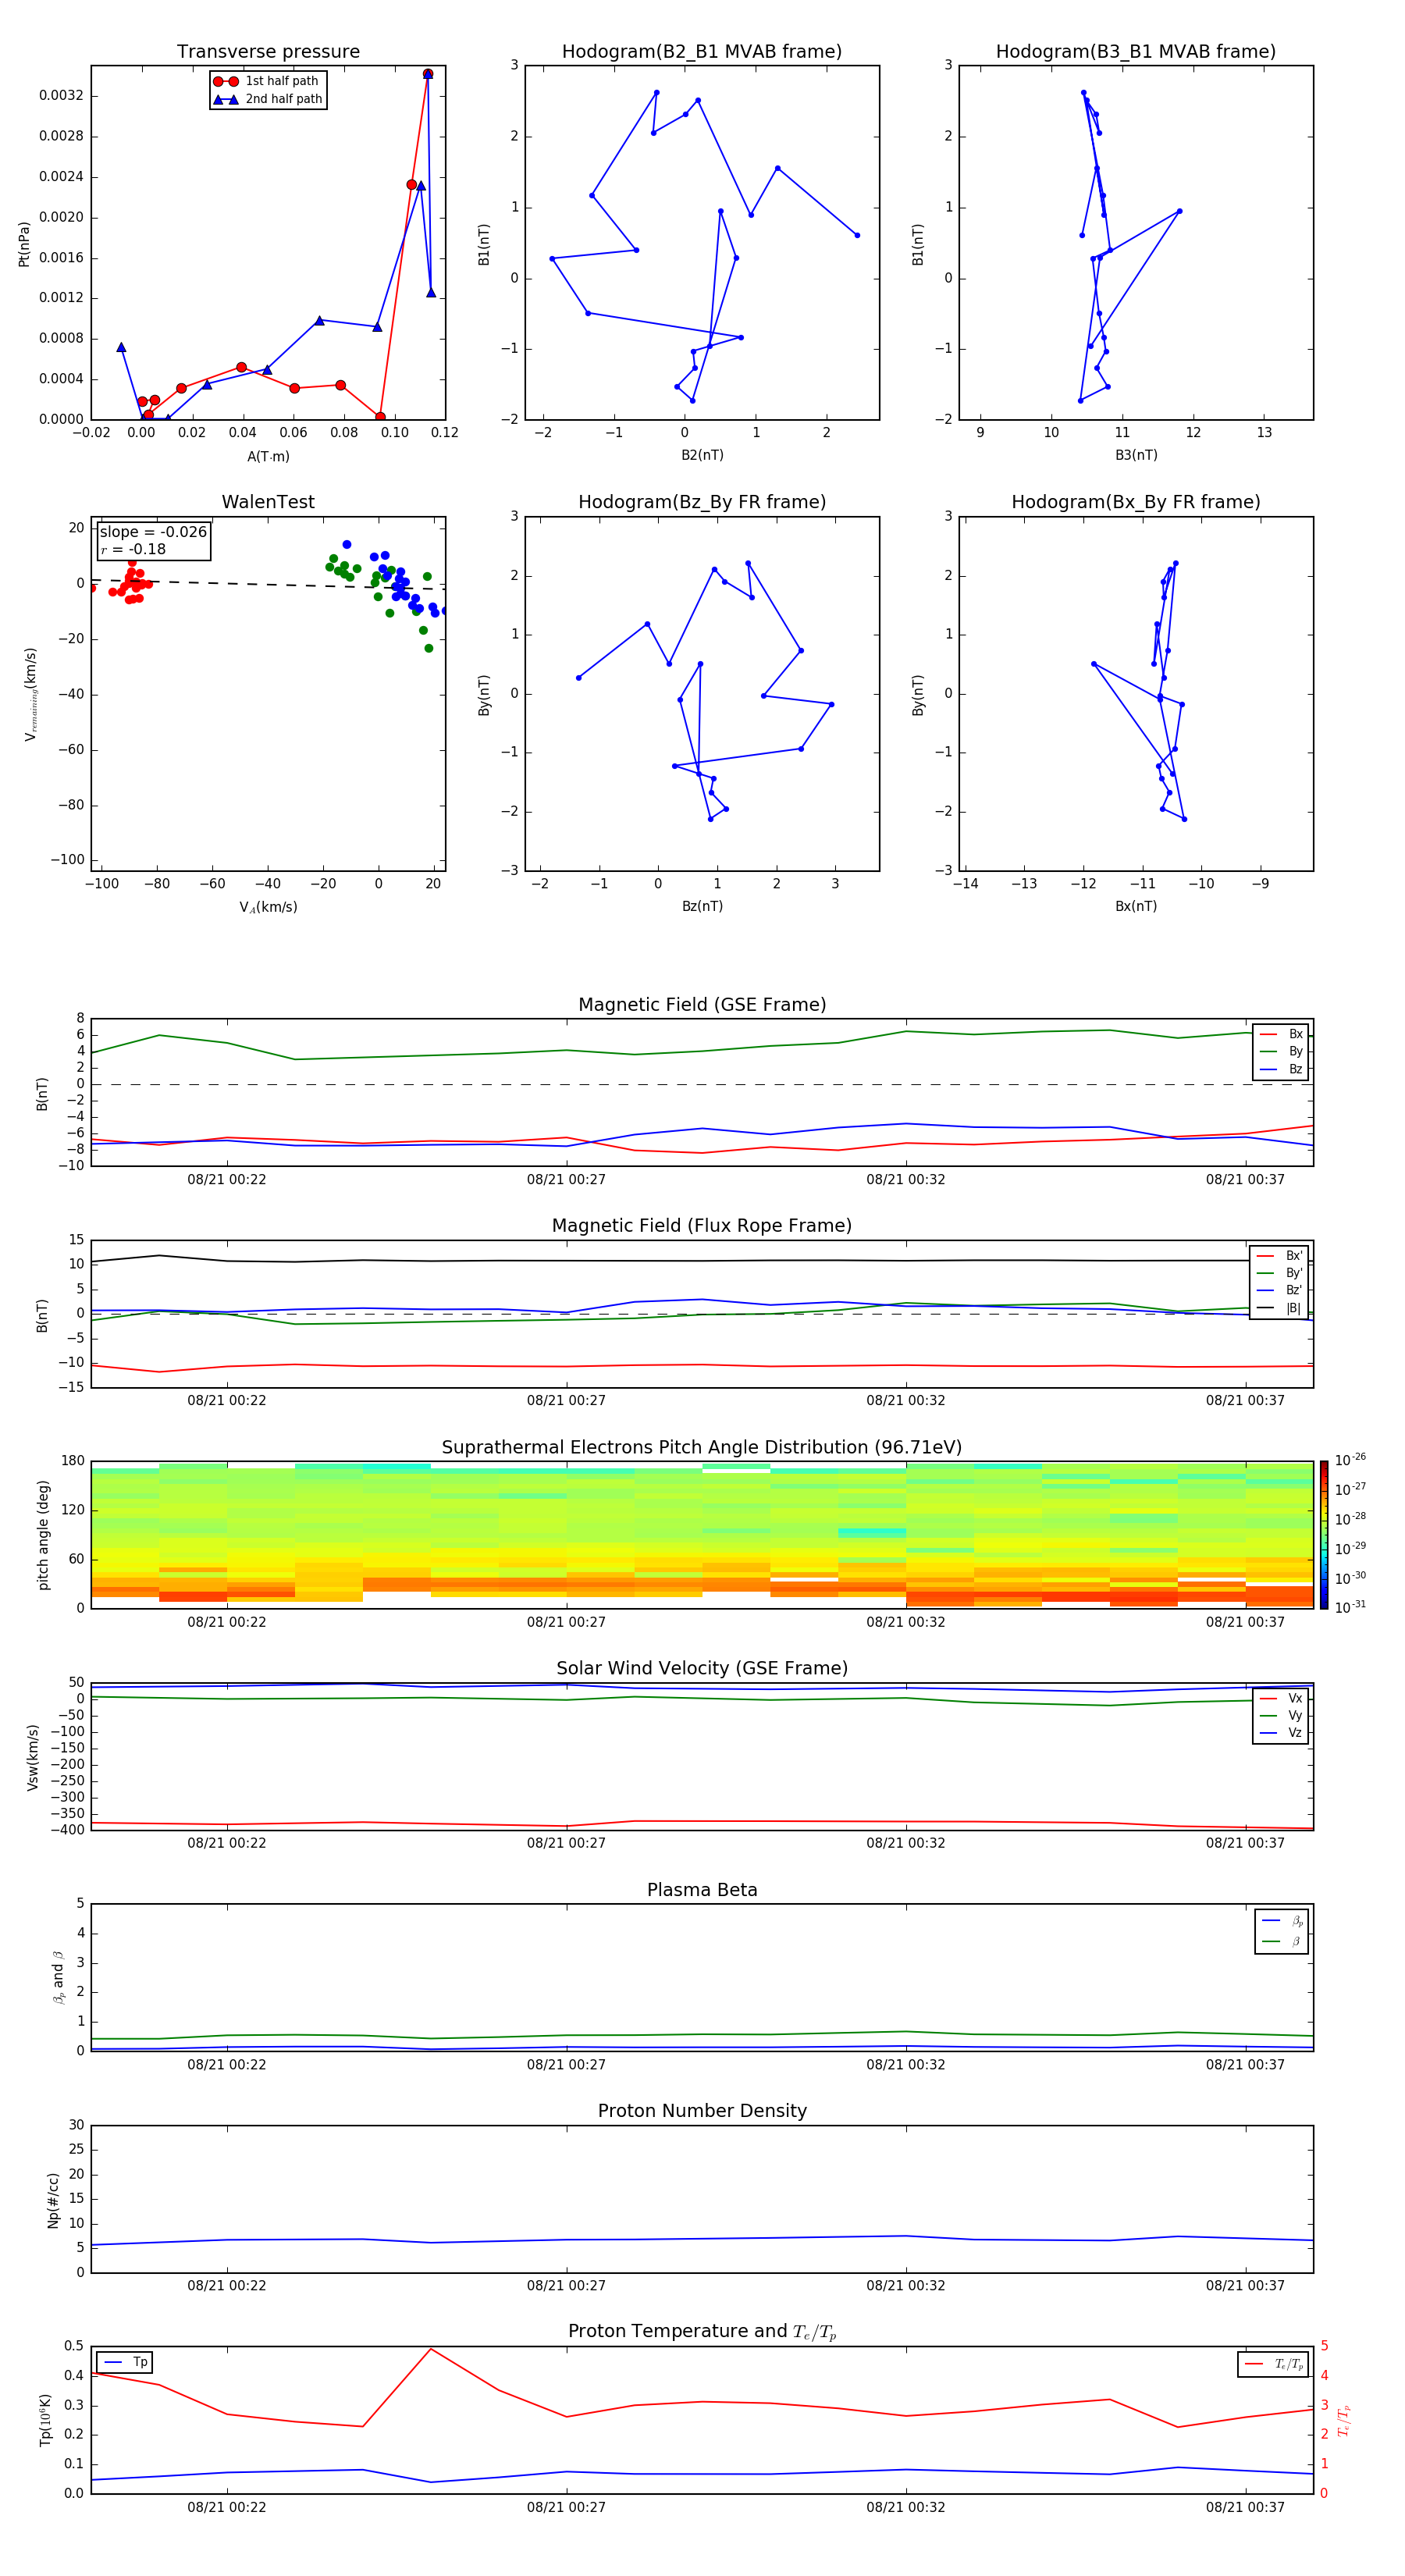Image resolution: width=1405 pixels, height=2576 pixels.
Task: Click the pitch angle colorbar scale
Action: click(x=1324, y=1535)
